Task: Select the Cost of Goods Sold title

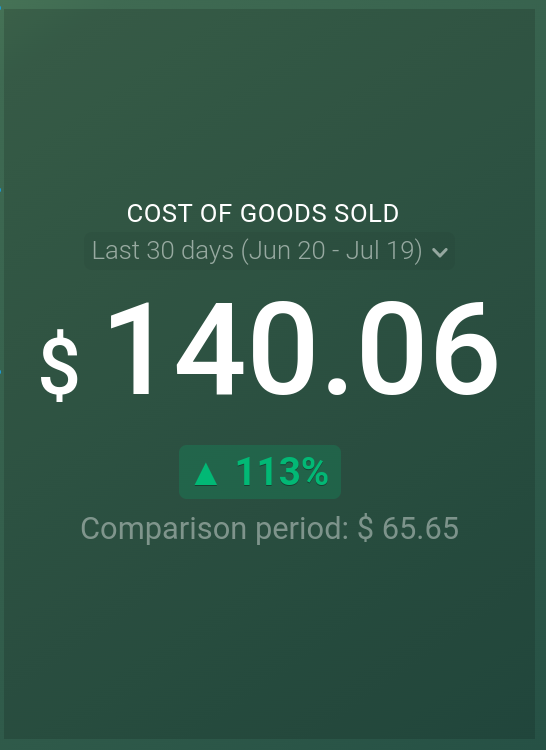Action: tap(263, 213)
